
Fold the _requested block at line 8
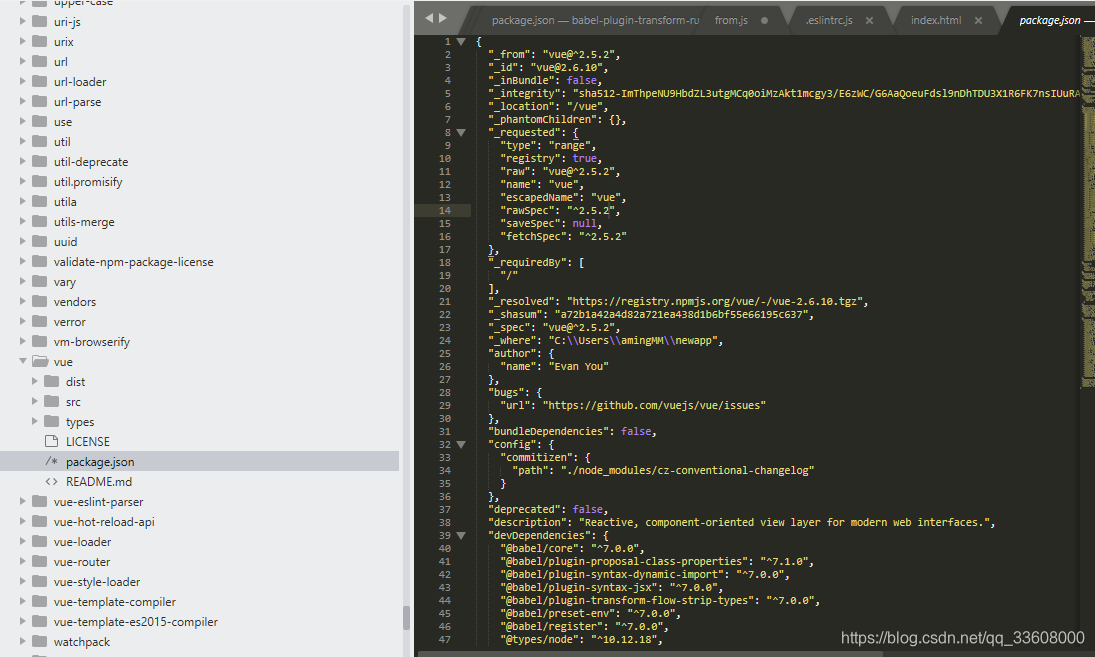click(461, 133)
